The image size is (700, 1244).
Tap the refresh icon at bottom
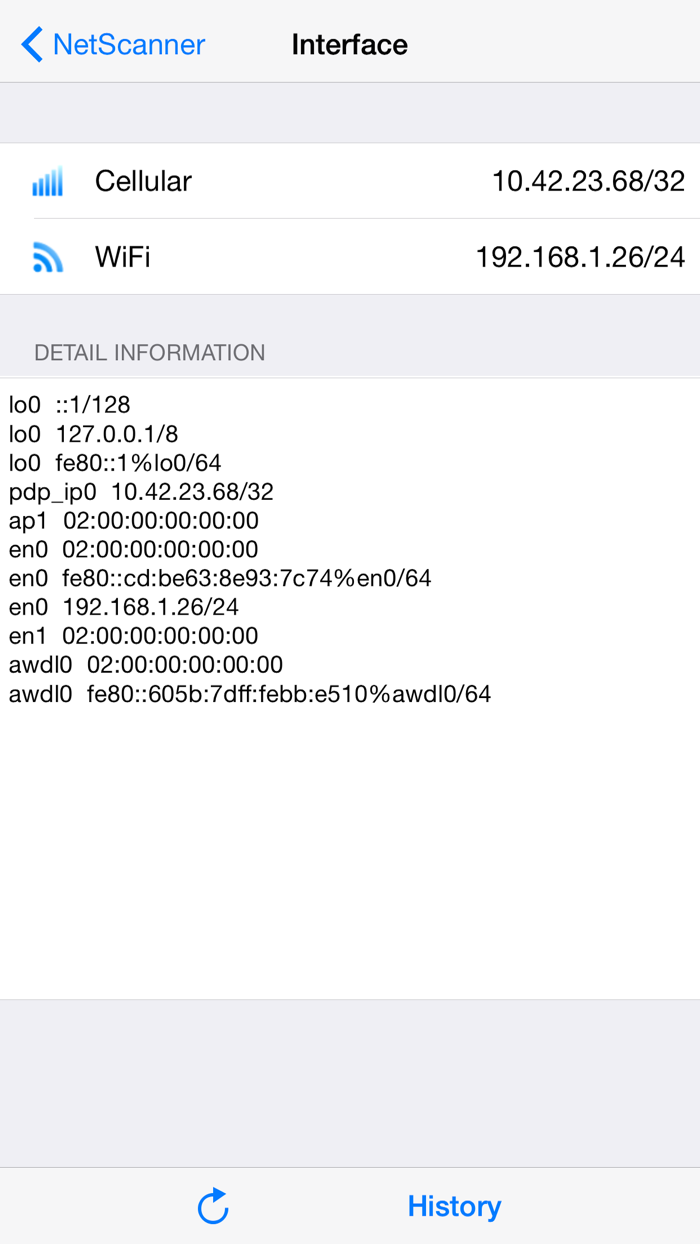213,1206
